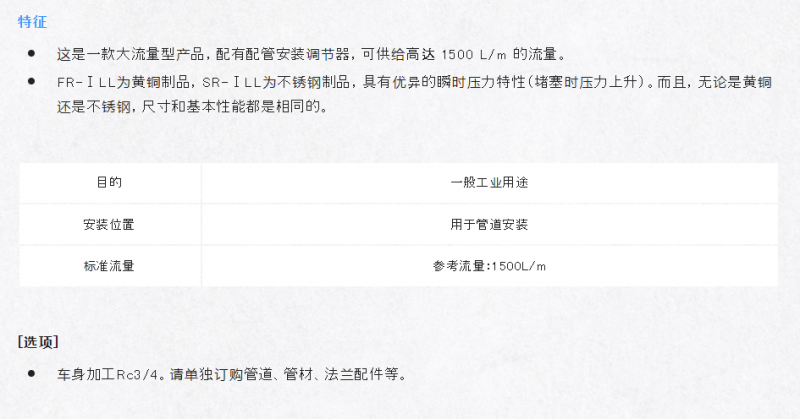Select the 一般工业用途 table cell
Image resolution: width=800 pixels, height=419 pixels.
point(489,182)
